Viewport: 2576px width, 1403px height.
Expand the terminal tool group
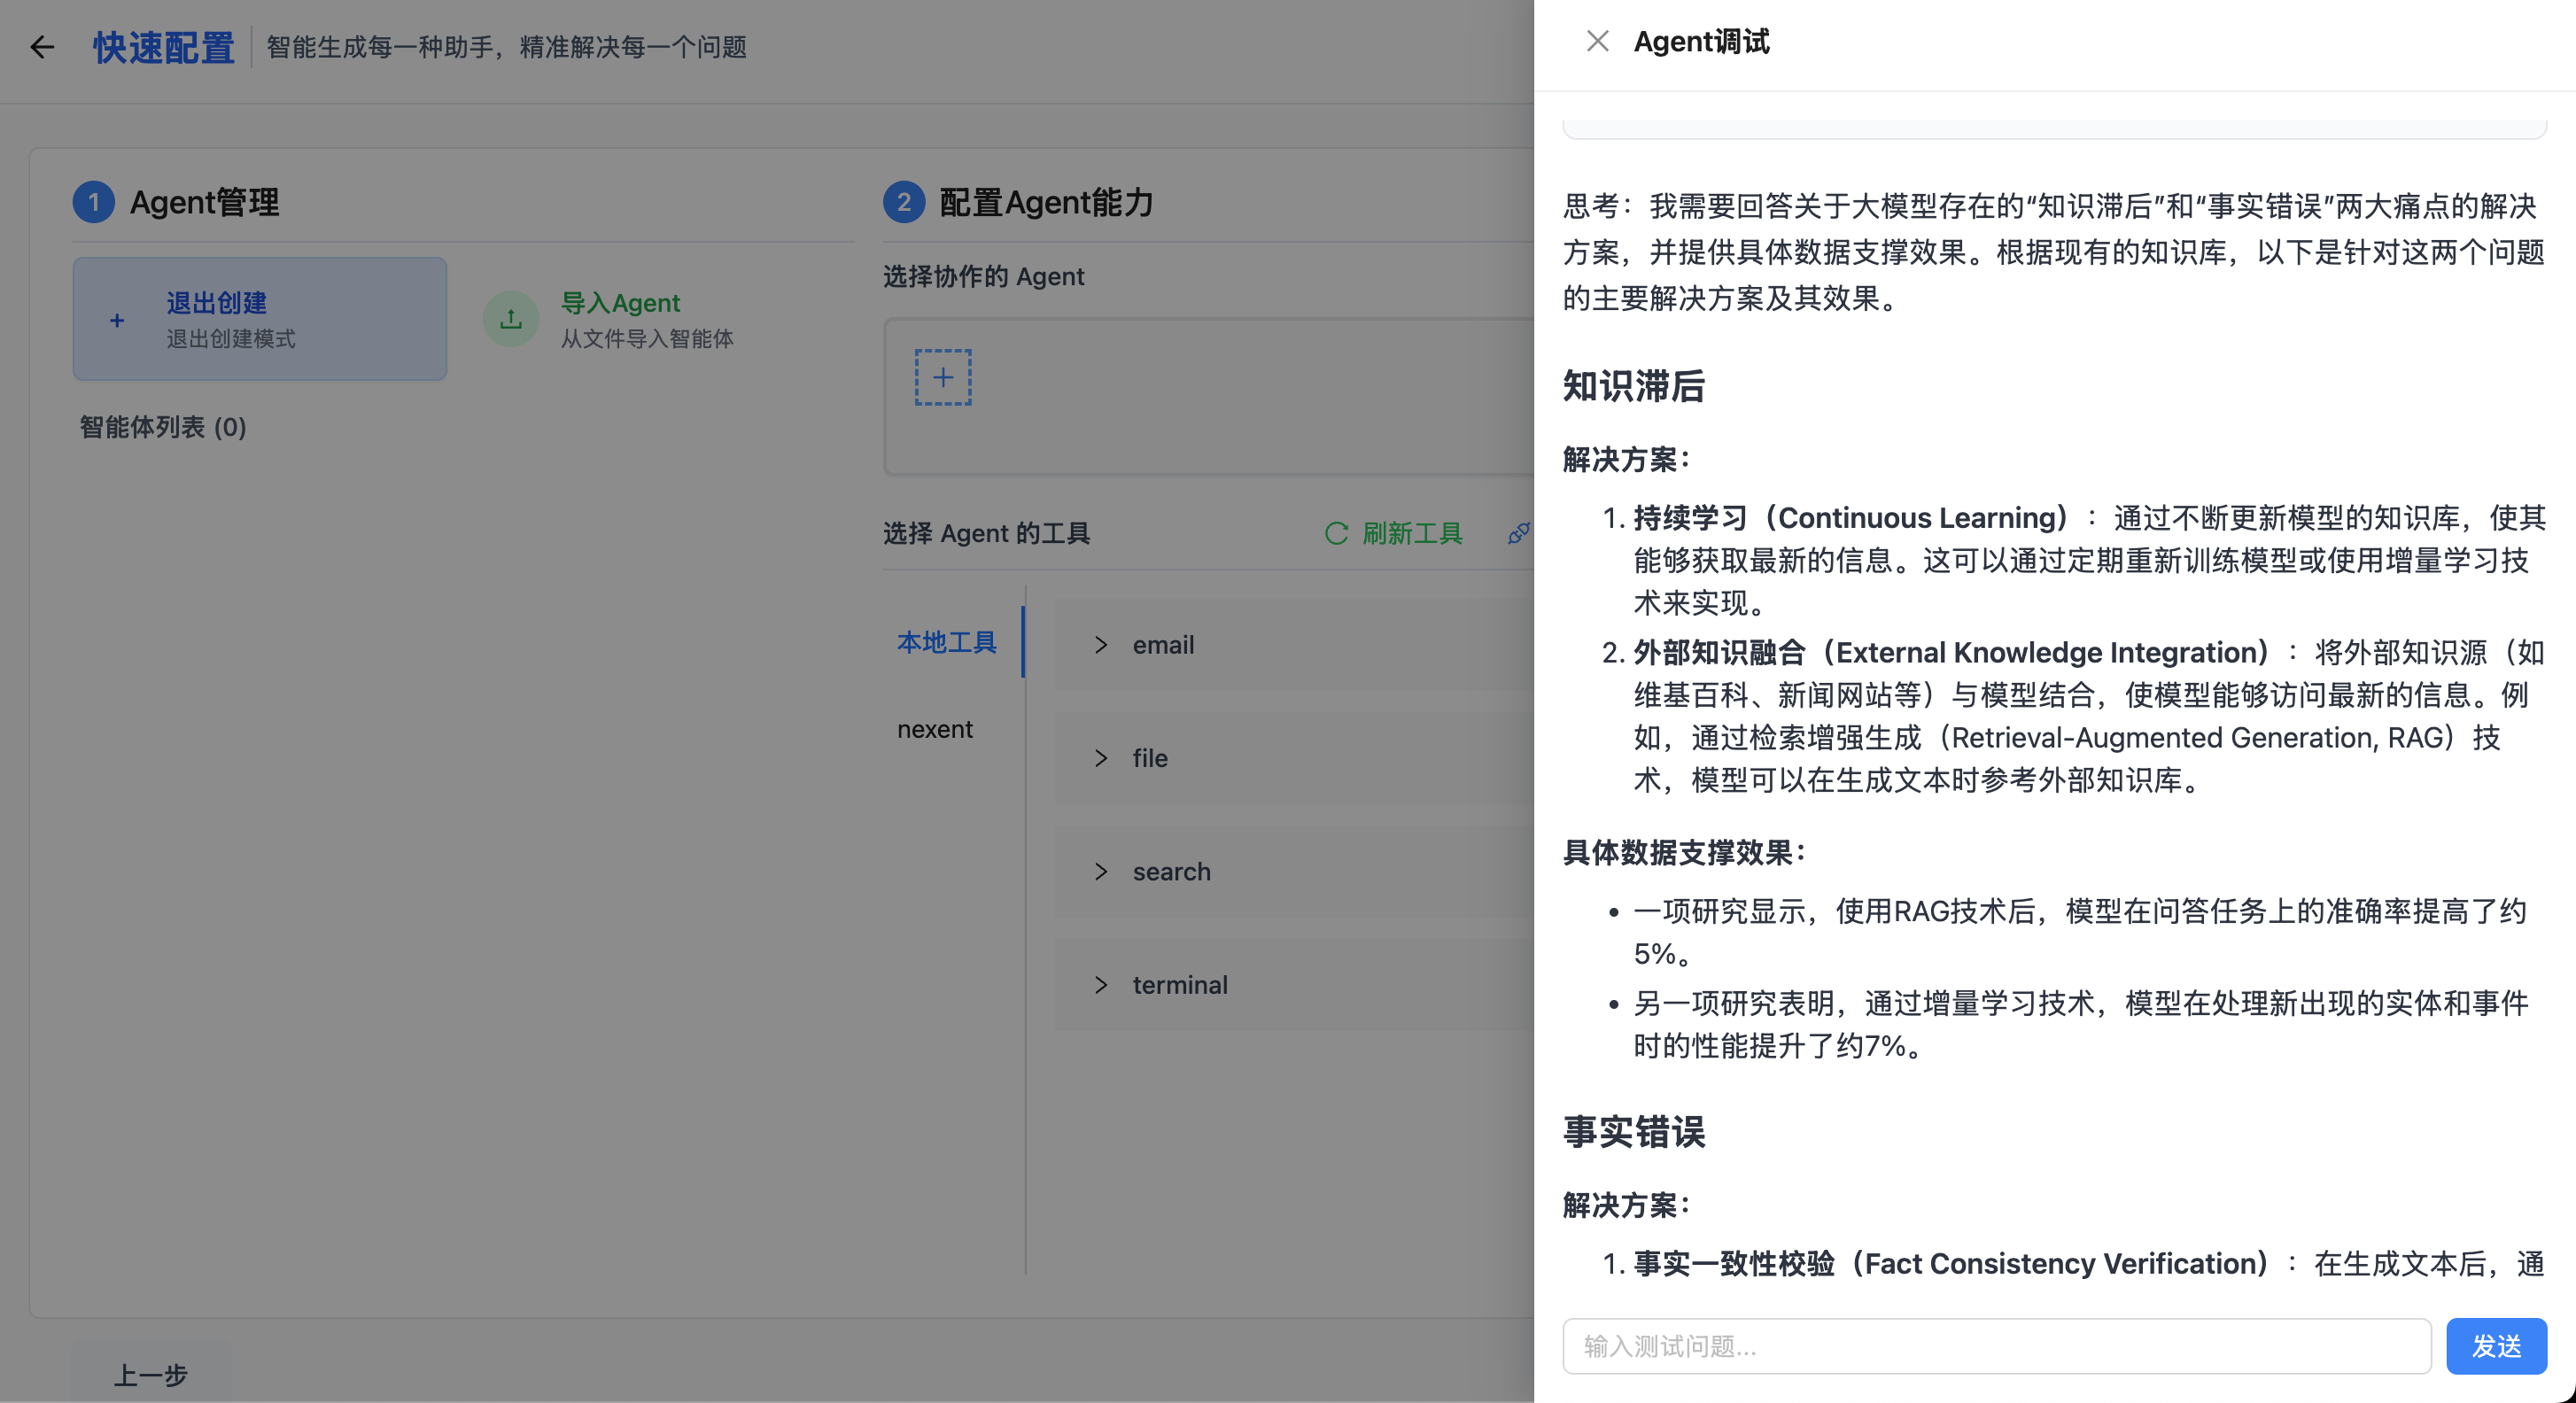click(1101, 985)
